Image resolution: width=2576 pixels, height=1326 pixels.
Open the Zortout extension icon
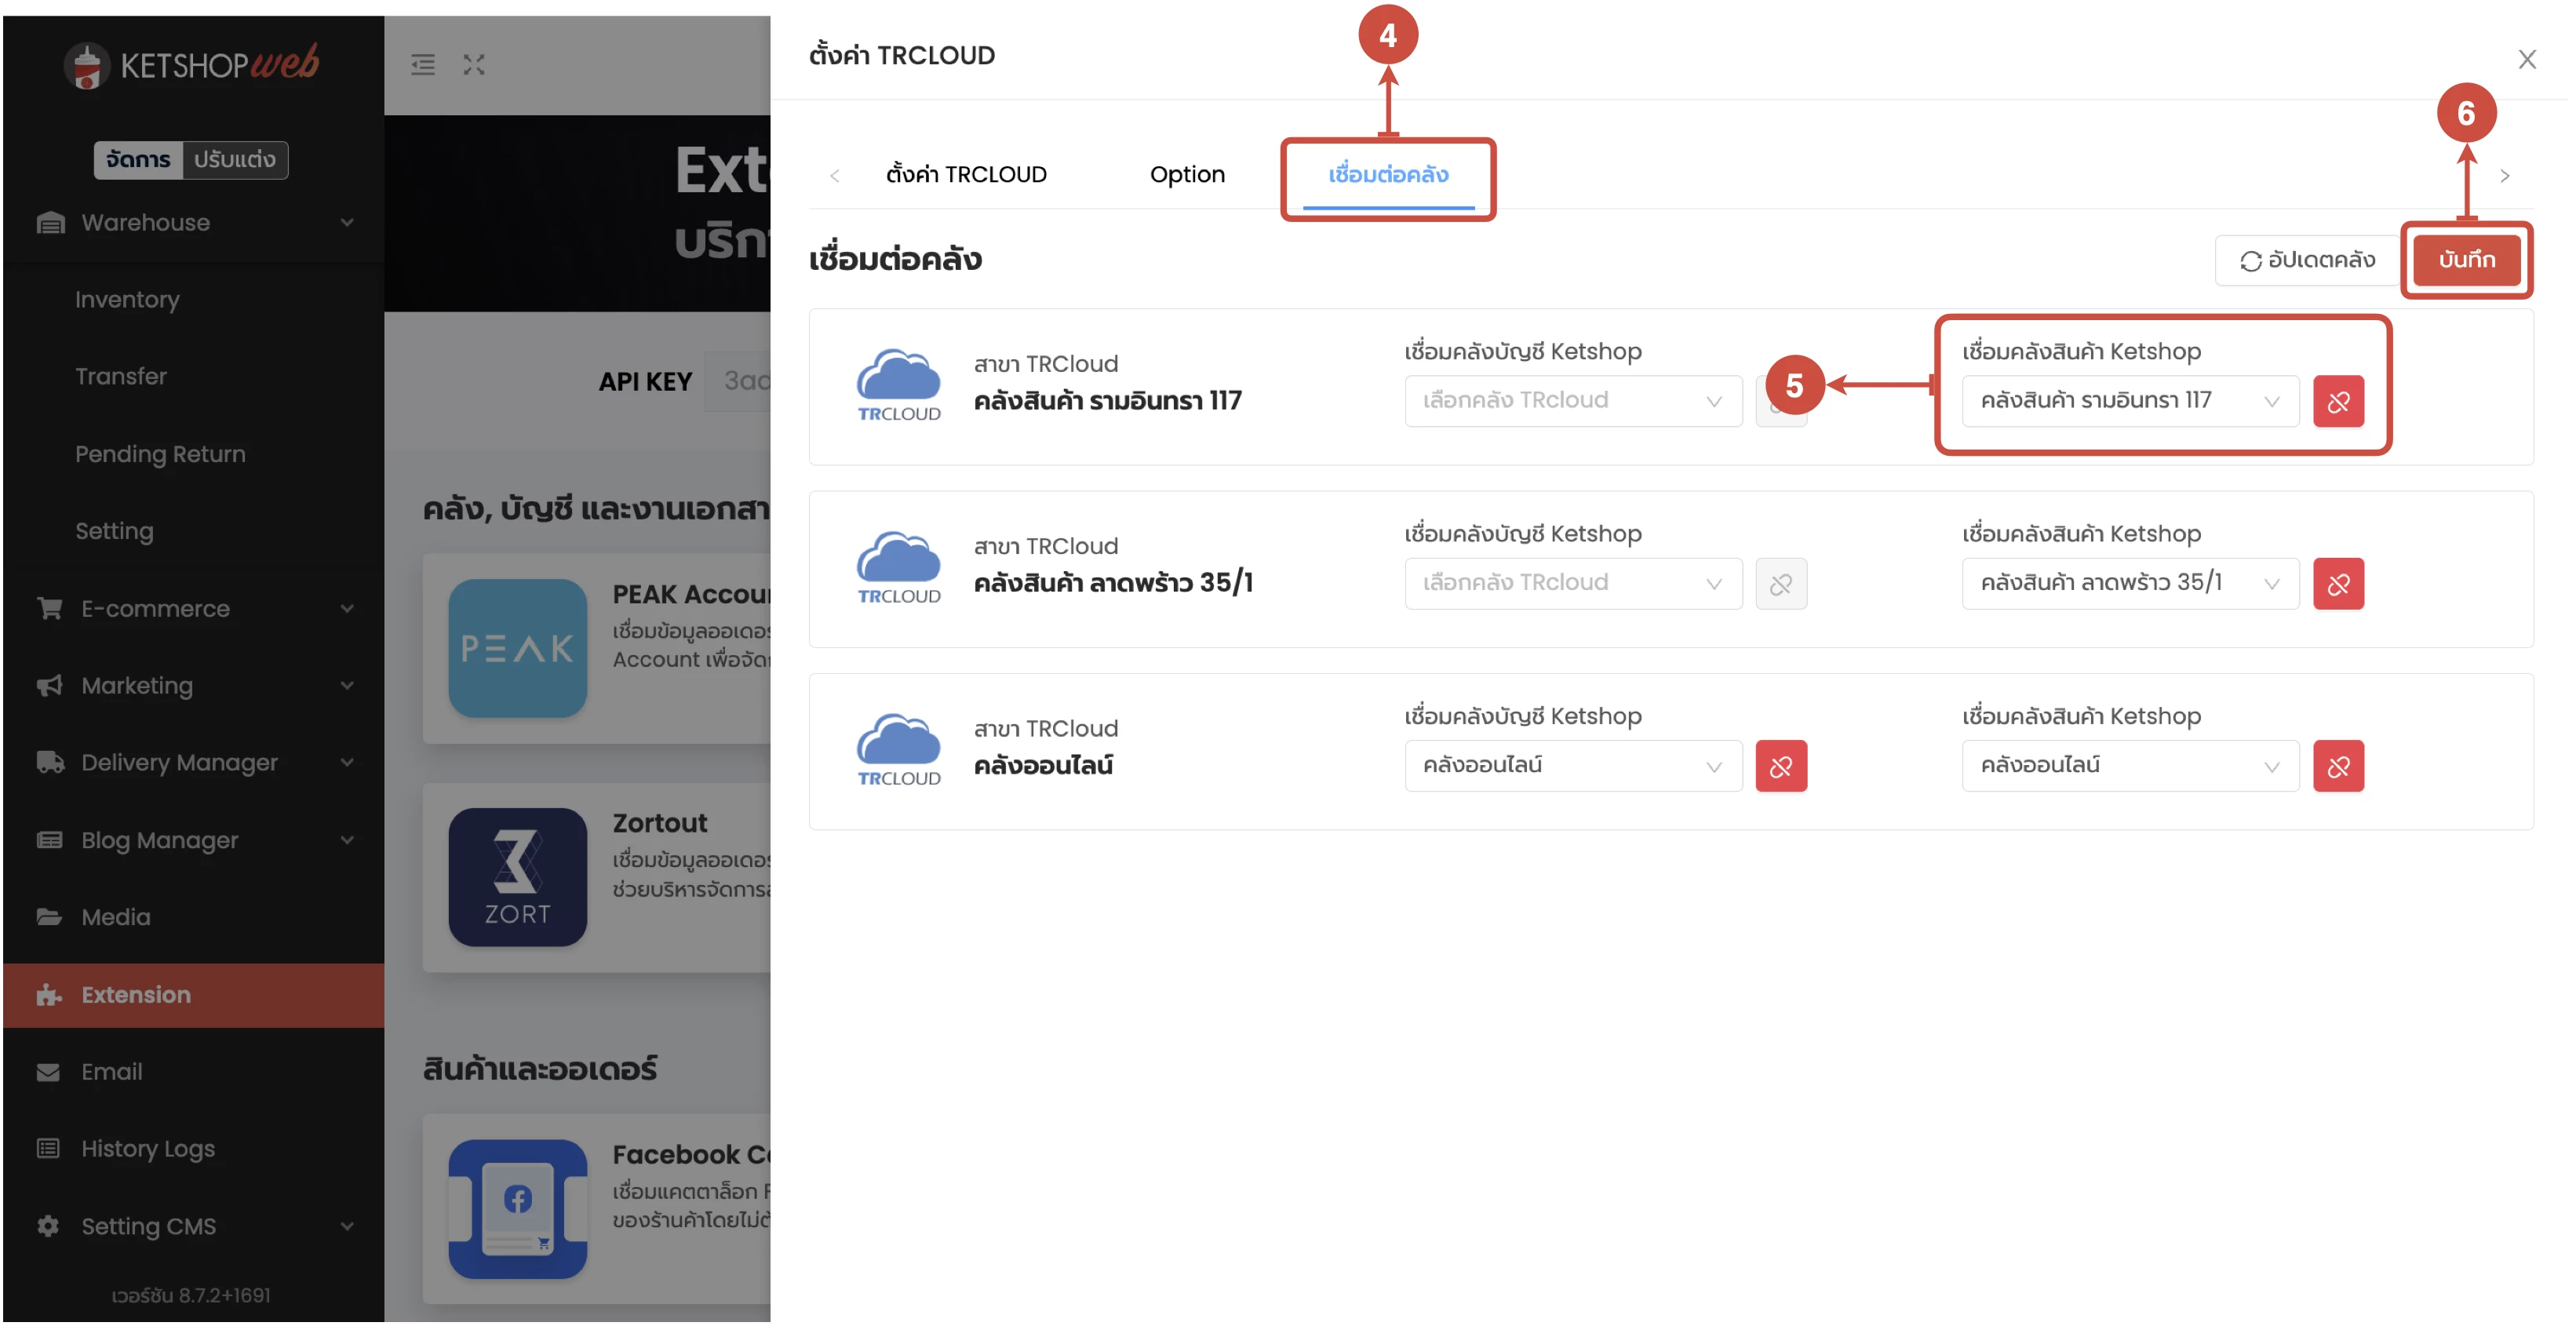(517, 876)
